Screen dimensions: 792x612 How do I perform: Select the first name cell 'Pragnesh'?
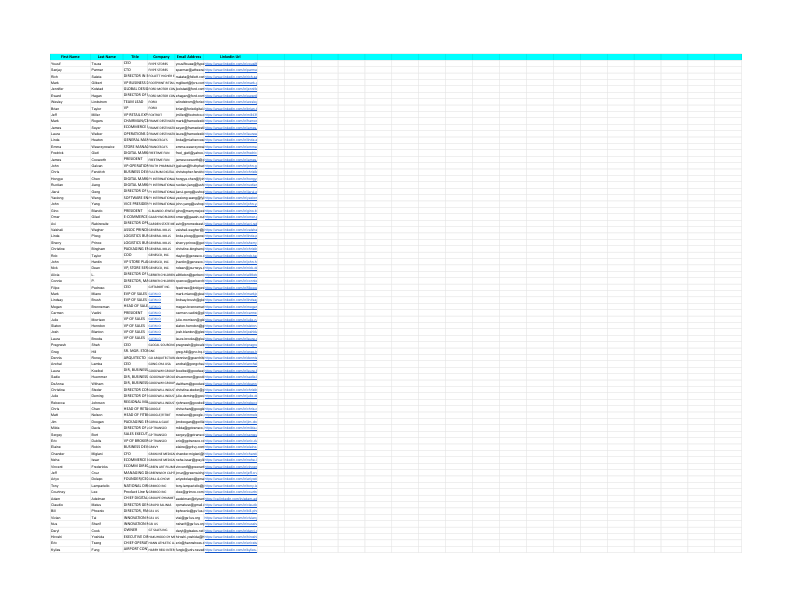point(70,345)
